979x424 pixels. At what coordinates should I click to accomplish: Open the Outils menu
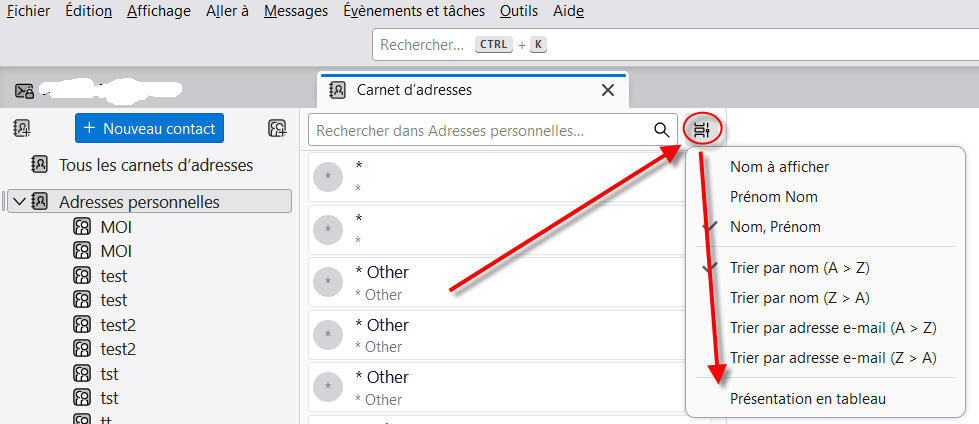(x=519, y=11)
